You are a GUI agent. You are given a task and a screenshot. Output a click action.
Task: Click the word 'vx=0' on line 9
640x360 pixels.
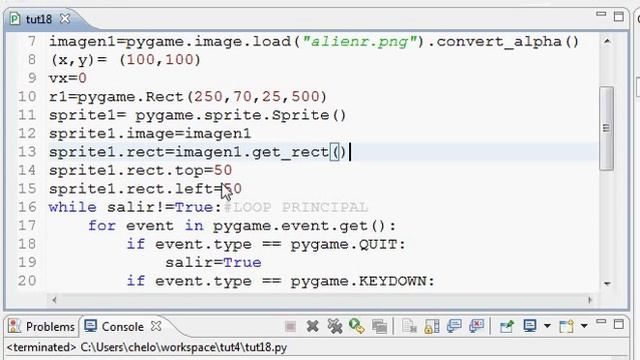[68, 78]
